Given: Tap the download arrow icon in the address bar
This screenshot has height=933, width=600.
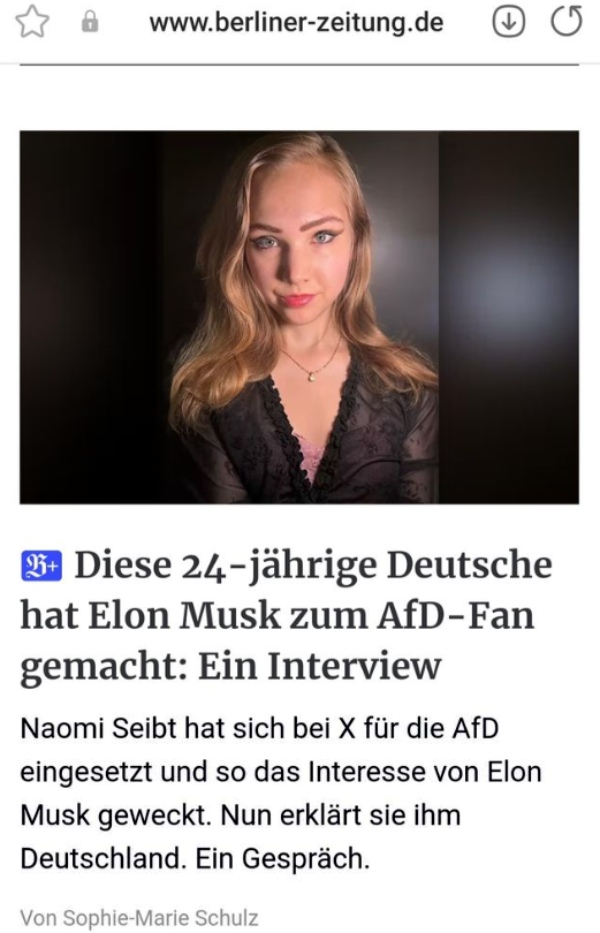Looking at the screenshot, I should (x=508, y=23).
